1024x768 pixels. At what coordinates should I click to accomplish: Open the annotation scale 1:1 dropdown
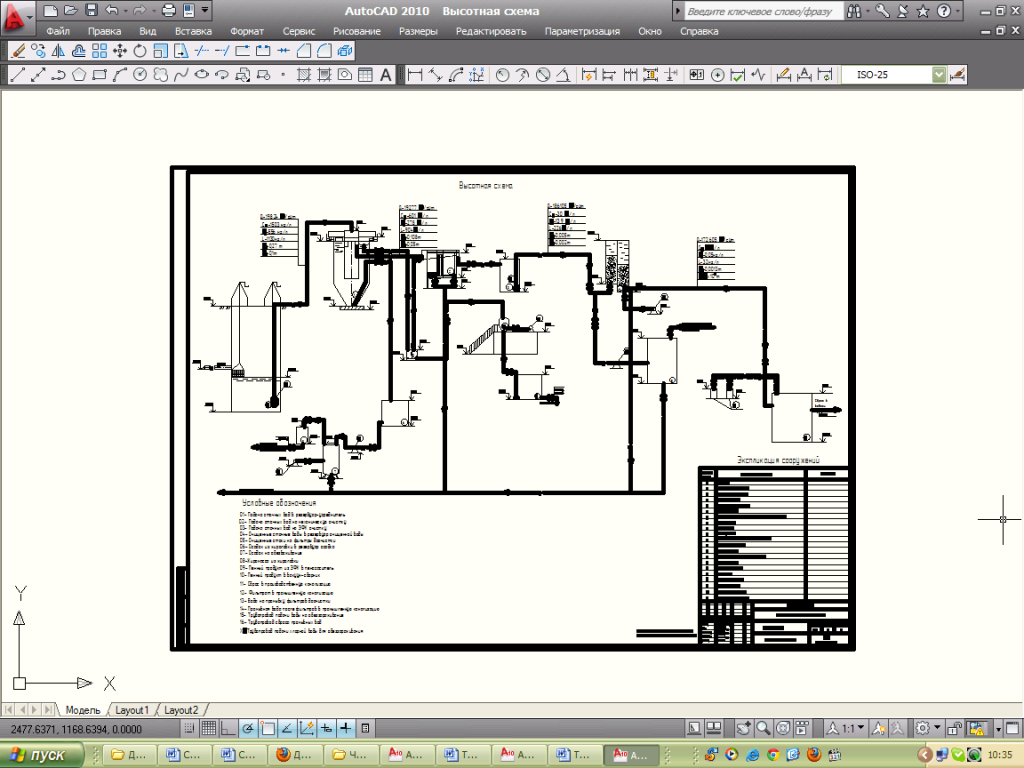point(847,728)
